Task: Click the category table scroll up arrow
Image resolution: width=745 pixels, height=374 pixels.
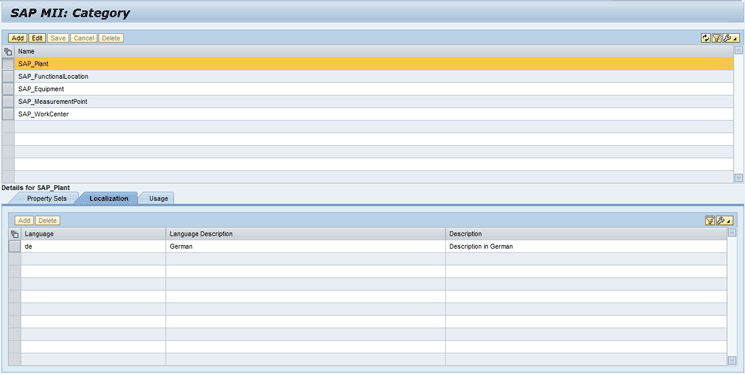Action: point(738,49)
